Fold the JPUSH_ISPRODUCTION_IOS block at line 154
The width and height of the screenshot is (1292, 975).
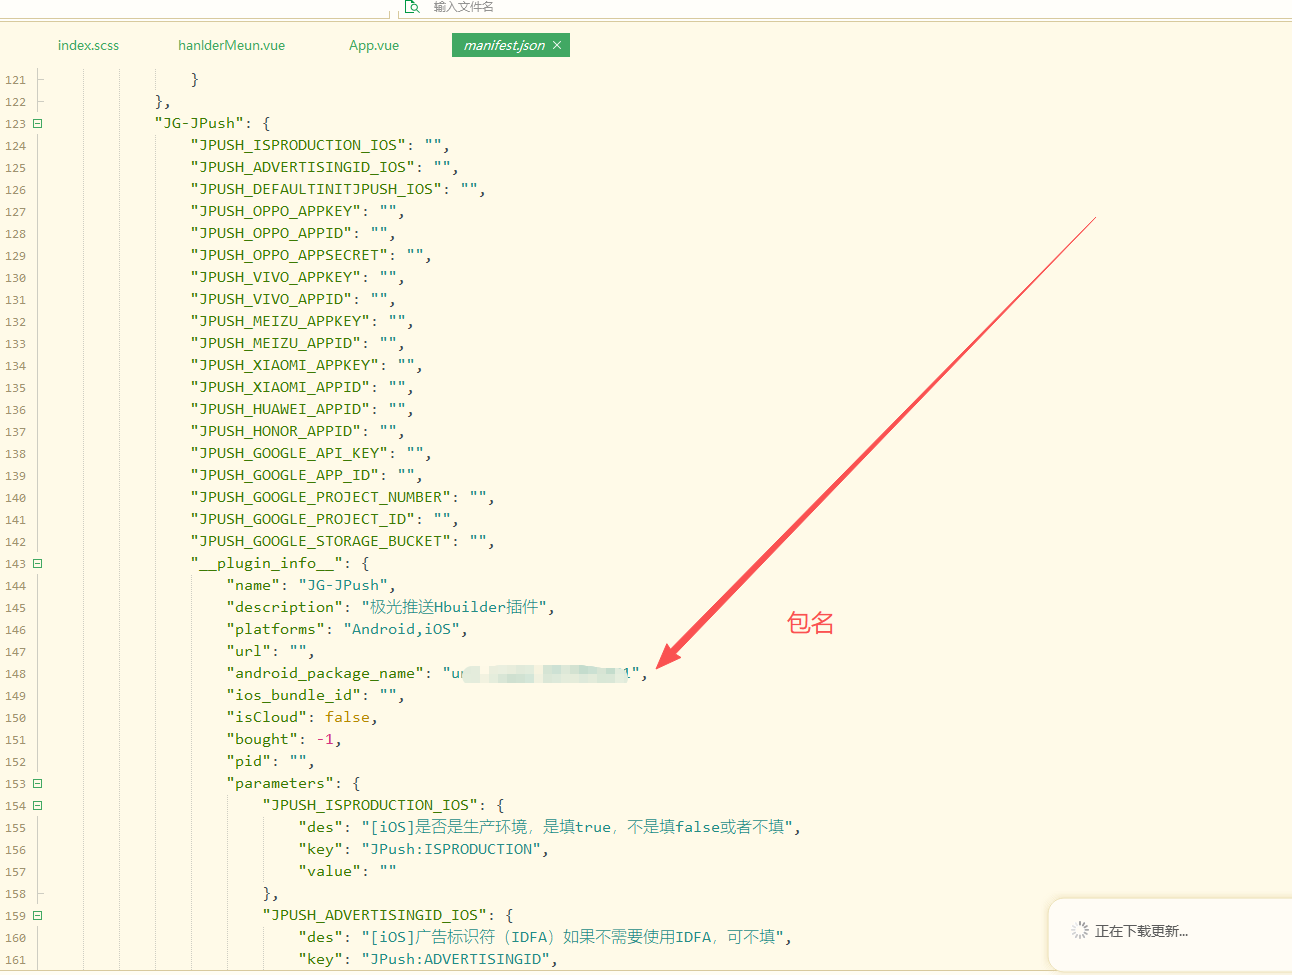(38, 806)
